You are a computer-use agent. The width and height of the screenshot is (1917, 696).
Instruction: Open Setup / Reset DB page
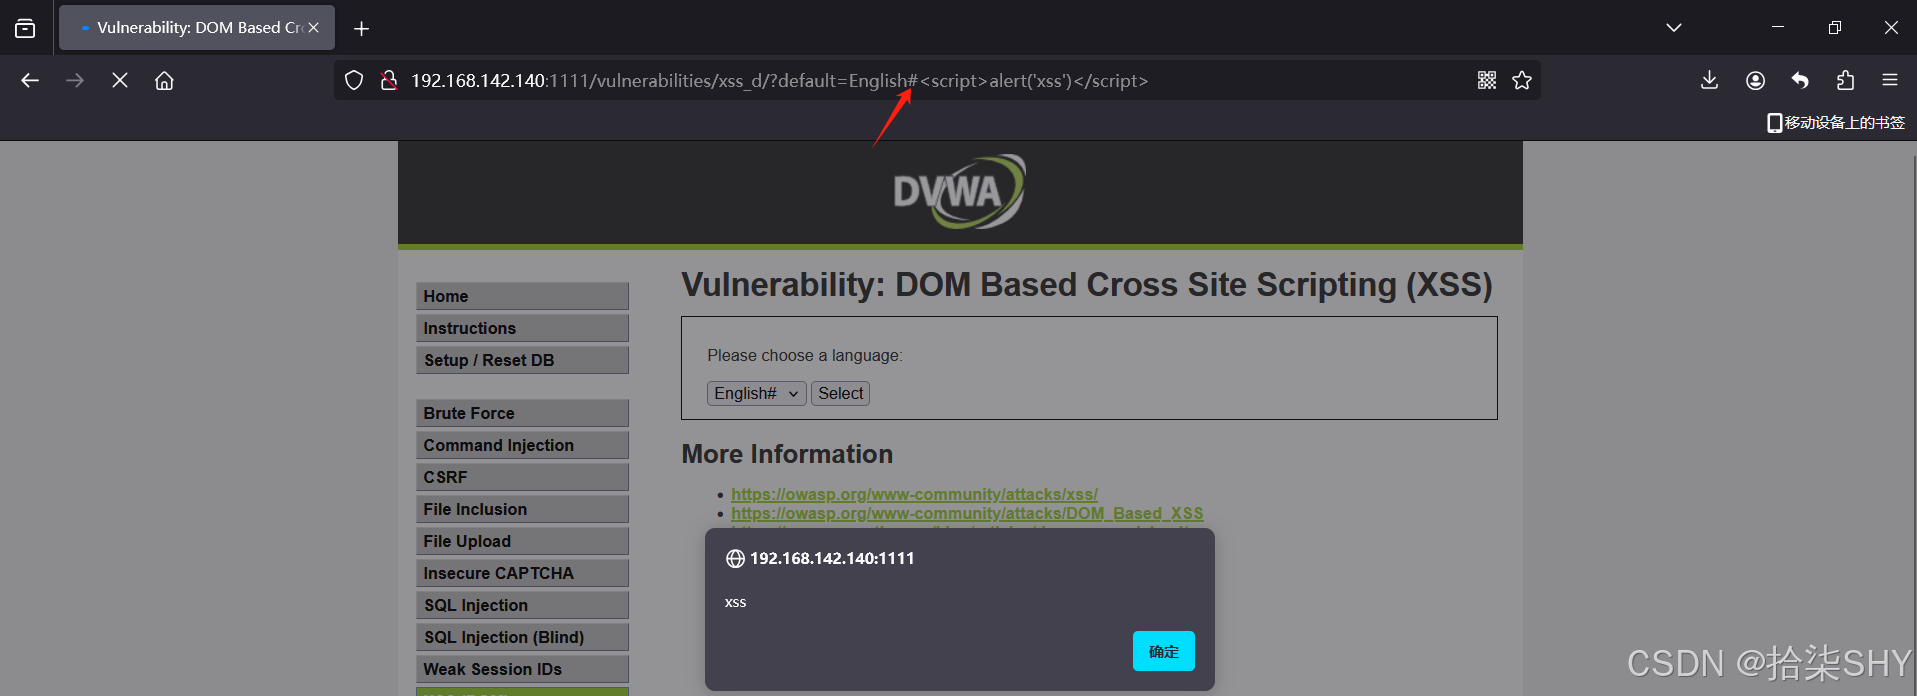click(x=522, y=360)
